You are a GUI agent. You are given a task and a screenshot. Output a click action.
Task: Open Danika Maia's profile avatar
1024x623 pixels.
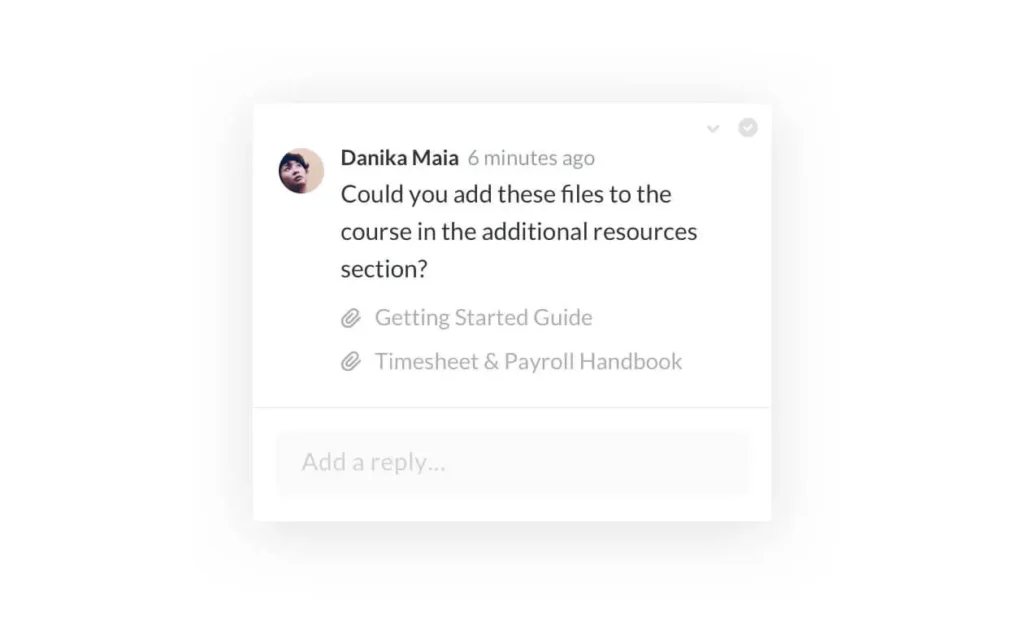pyautogui.click(x=301, y=171)
